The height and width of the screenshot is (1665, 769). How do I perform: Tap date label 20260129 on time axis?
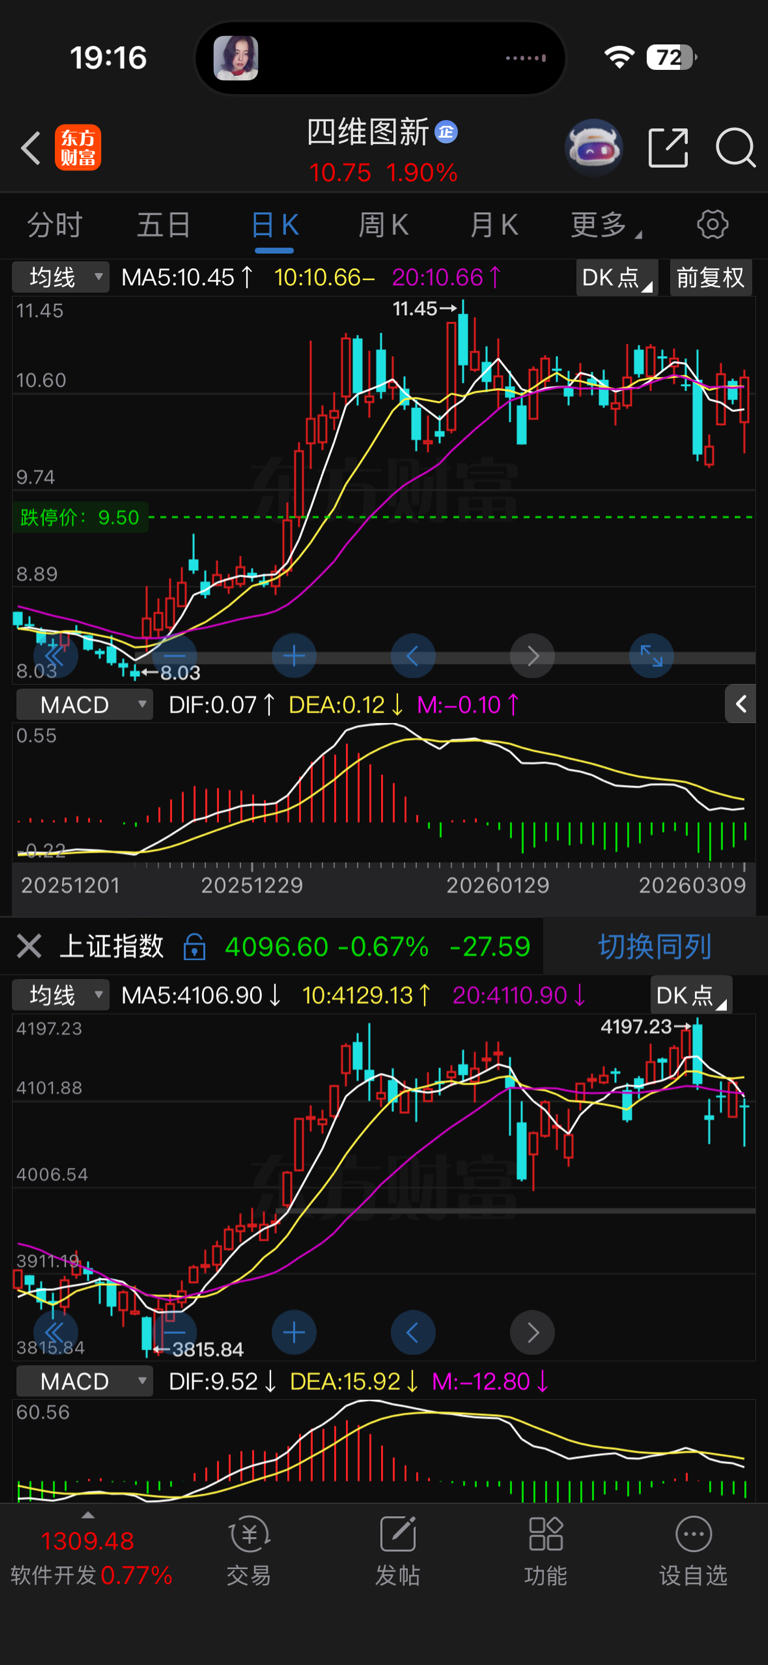pos(497,885)
